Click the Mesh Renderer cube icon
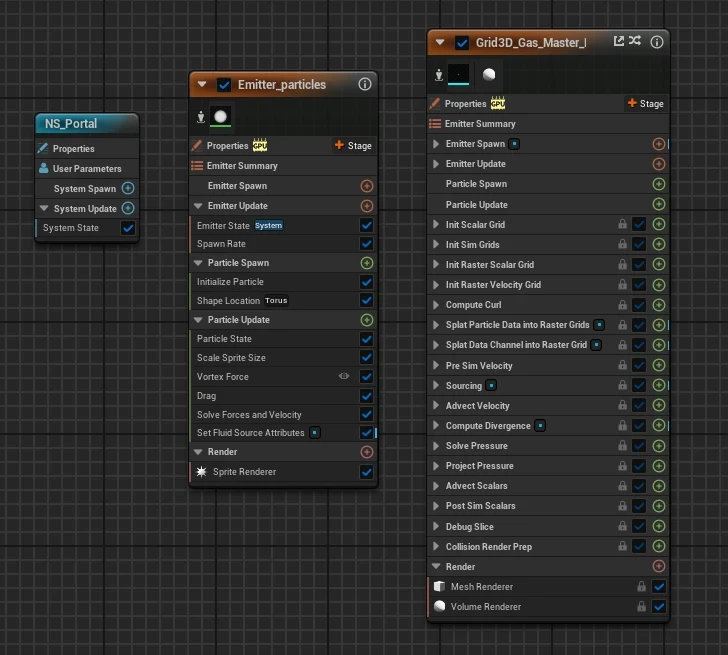Image resolution: width=728 pixels, height=655 pixels. pos(439,586)
